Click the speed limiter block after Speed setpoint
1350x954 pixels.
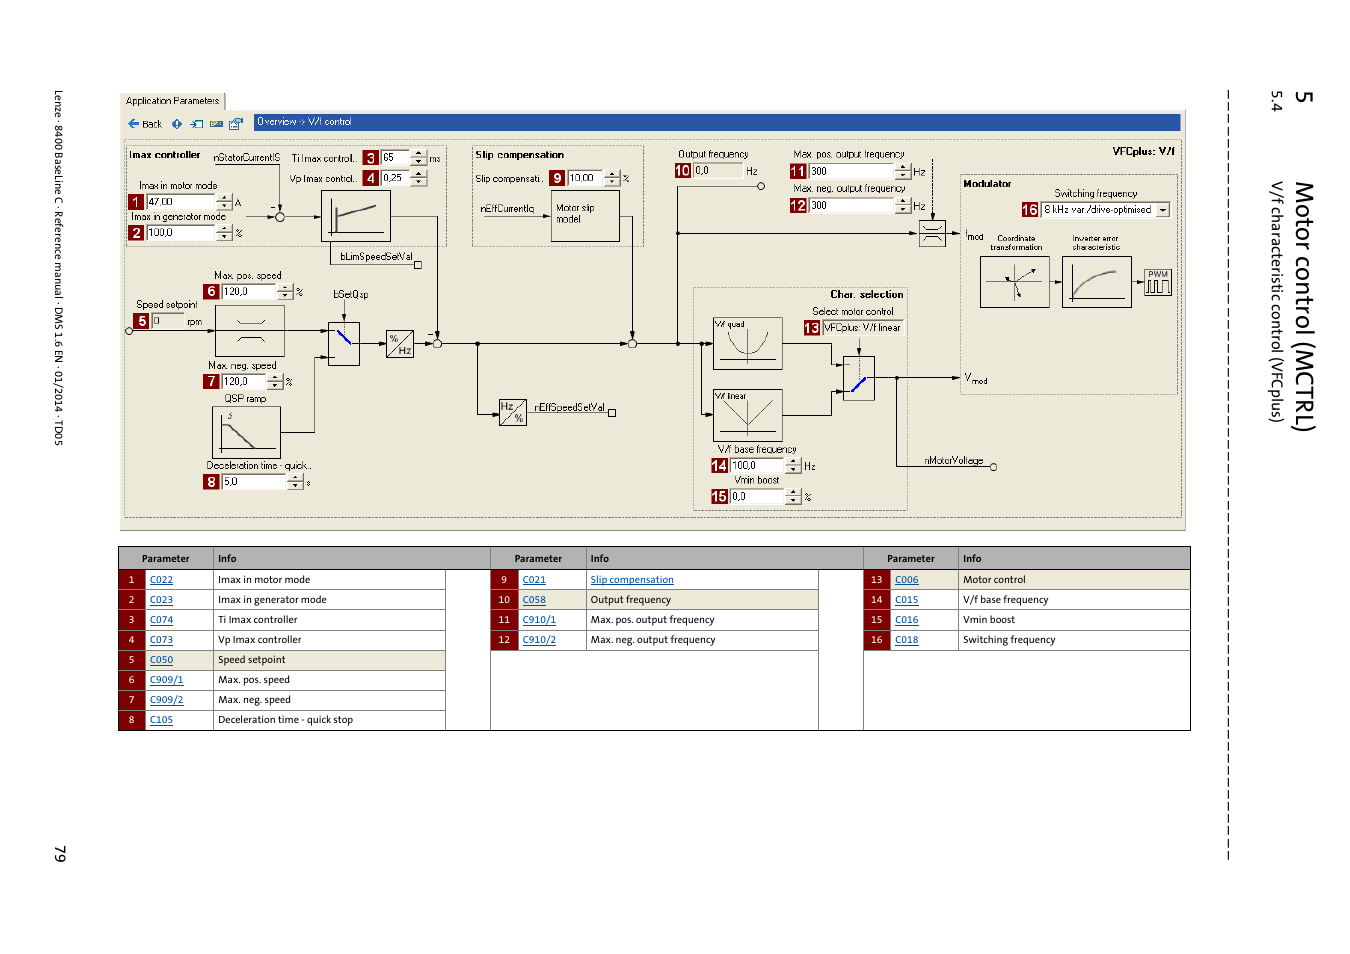(x=250, y=330)
